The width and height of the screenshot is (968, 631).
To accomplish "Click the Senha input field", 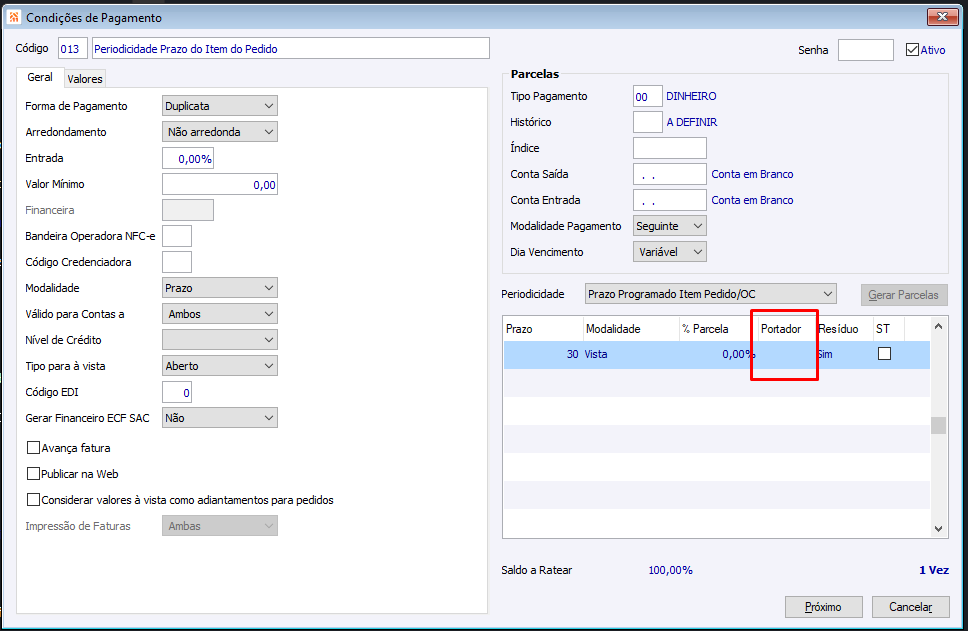I will [866, 50].
